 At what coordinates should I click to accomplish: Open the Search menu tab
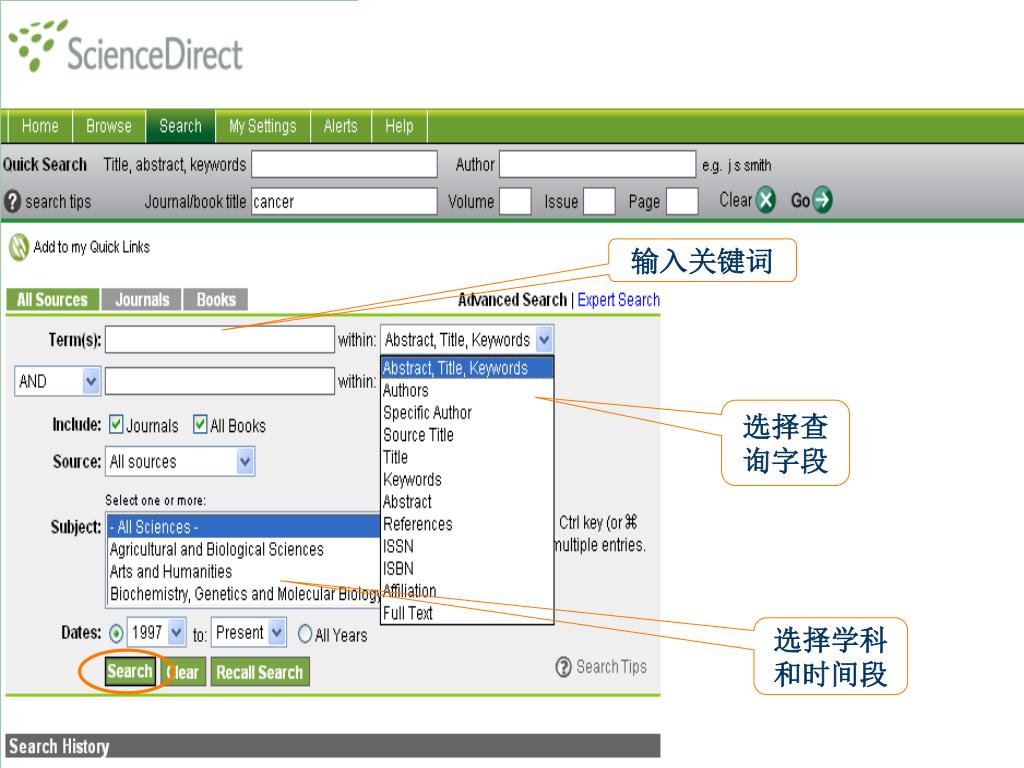point(180,126)
